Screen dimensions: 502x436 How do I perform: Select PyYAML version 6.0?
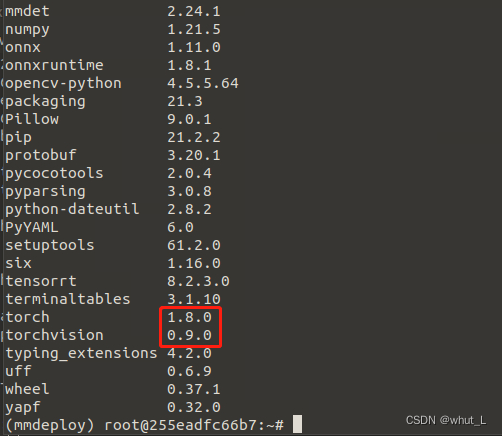click(180, 227)
